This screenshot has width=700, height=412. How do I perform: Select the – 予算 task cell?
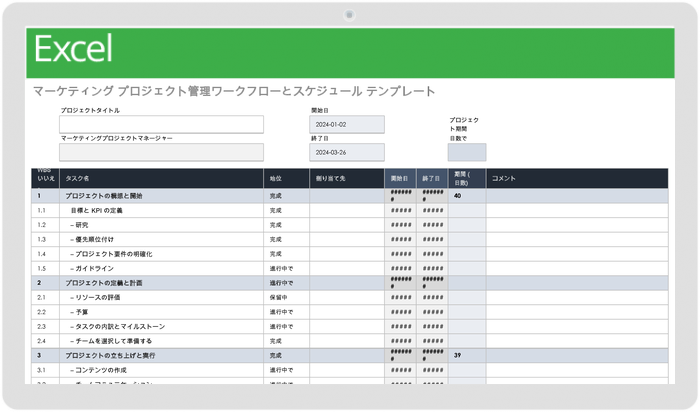[161, 312]
